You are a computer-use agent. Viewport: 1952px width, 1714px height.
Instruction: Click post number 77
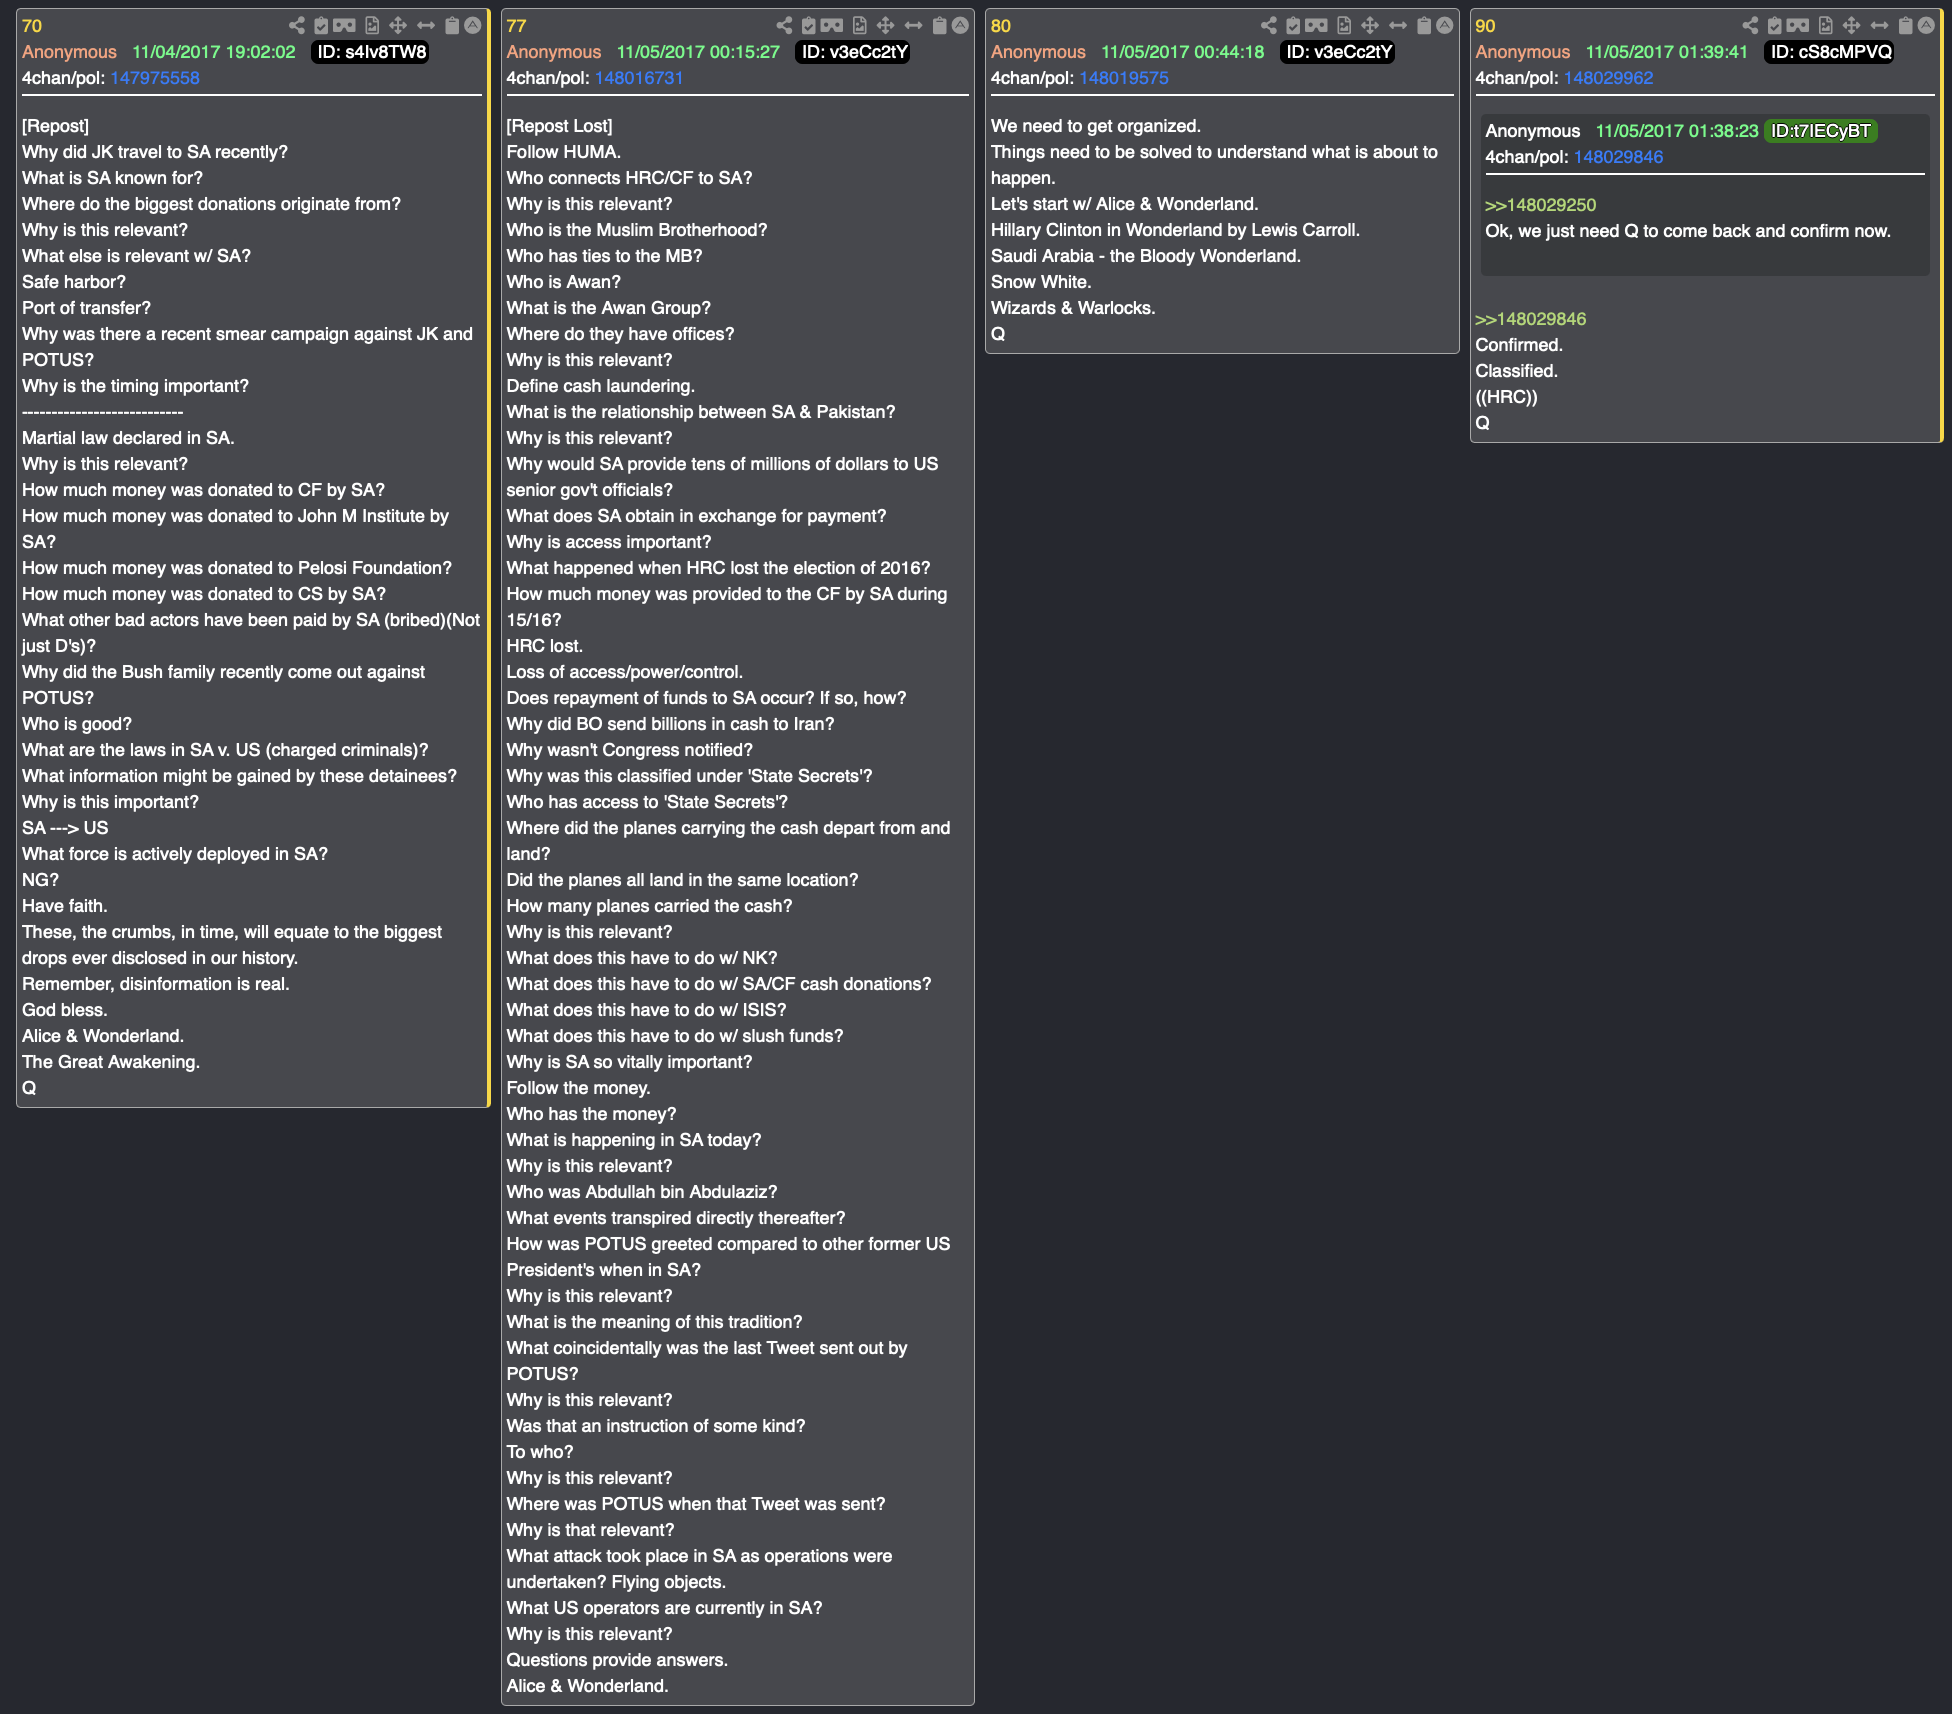pos(516,26)
